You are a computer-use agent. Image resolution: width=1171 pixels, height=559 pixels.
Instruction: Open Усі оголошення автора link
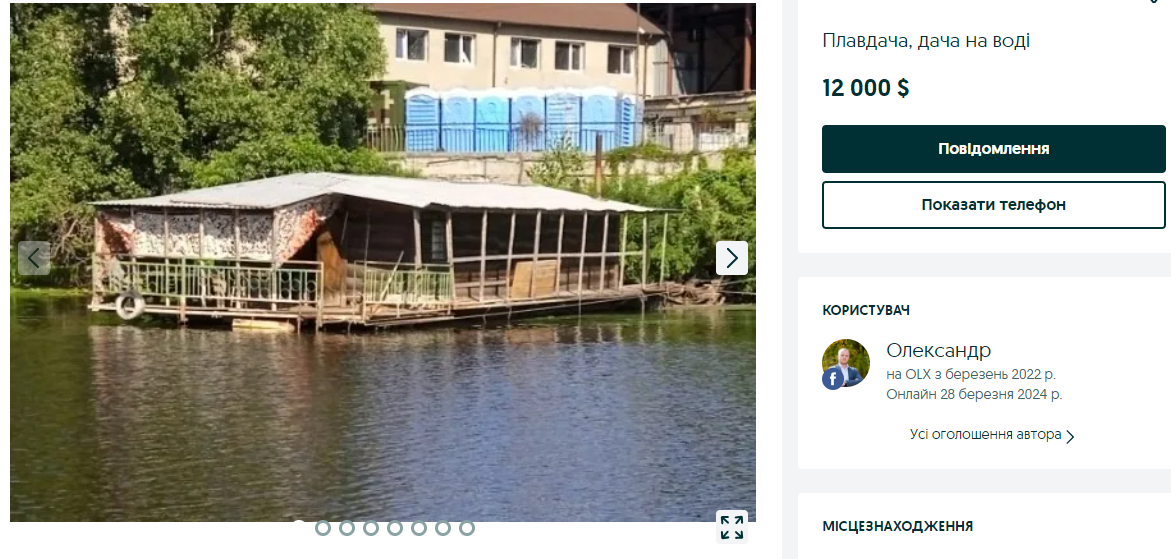pyautogui.click(x=985, y=434)
